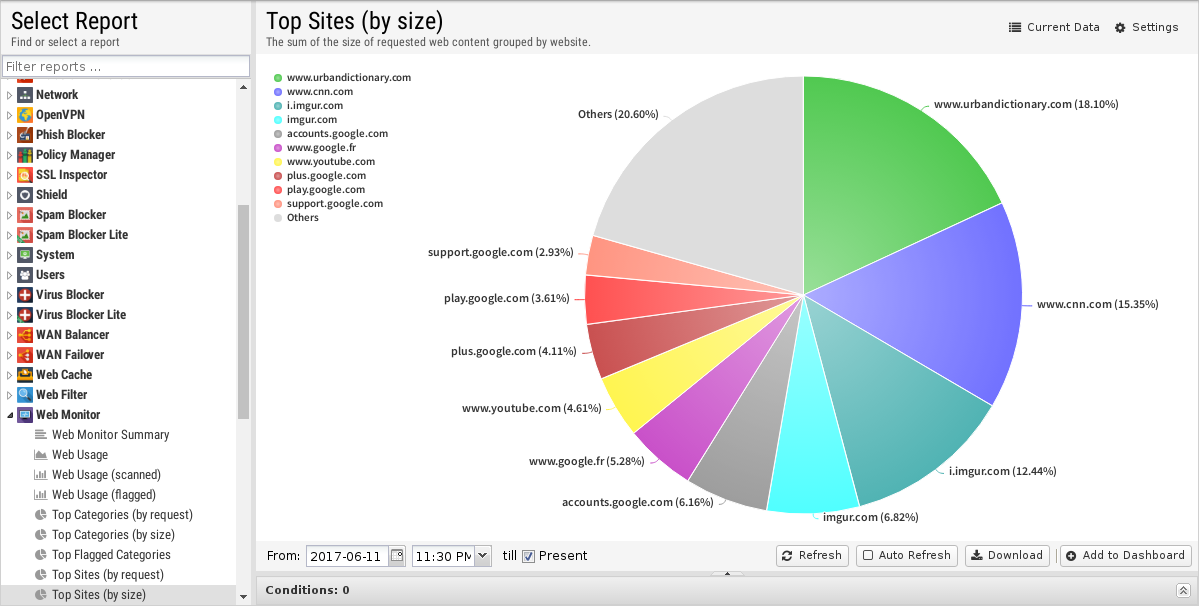Click the Download button

point(1007,556)
